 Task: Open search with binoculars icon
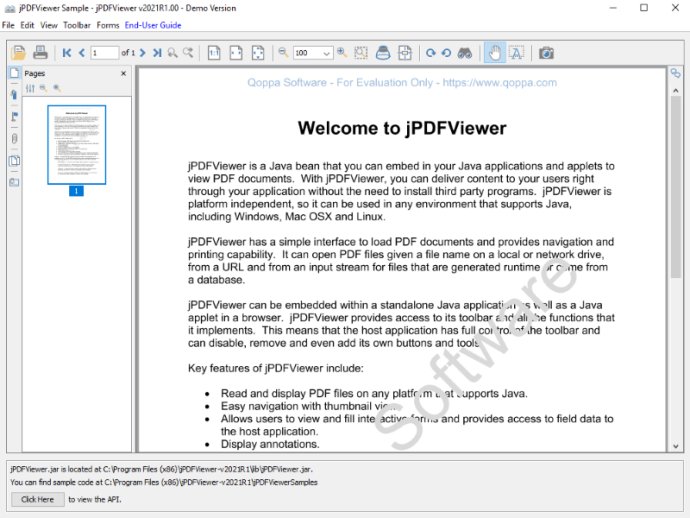coord(465,53)
